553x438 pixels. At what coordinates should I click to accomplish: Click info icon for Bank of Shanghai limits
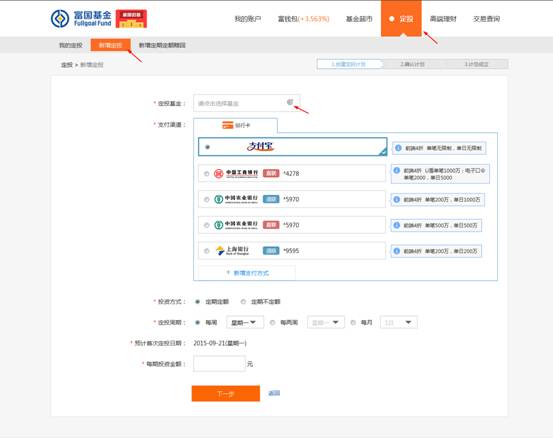point(396,251)
